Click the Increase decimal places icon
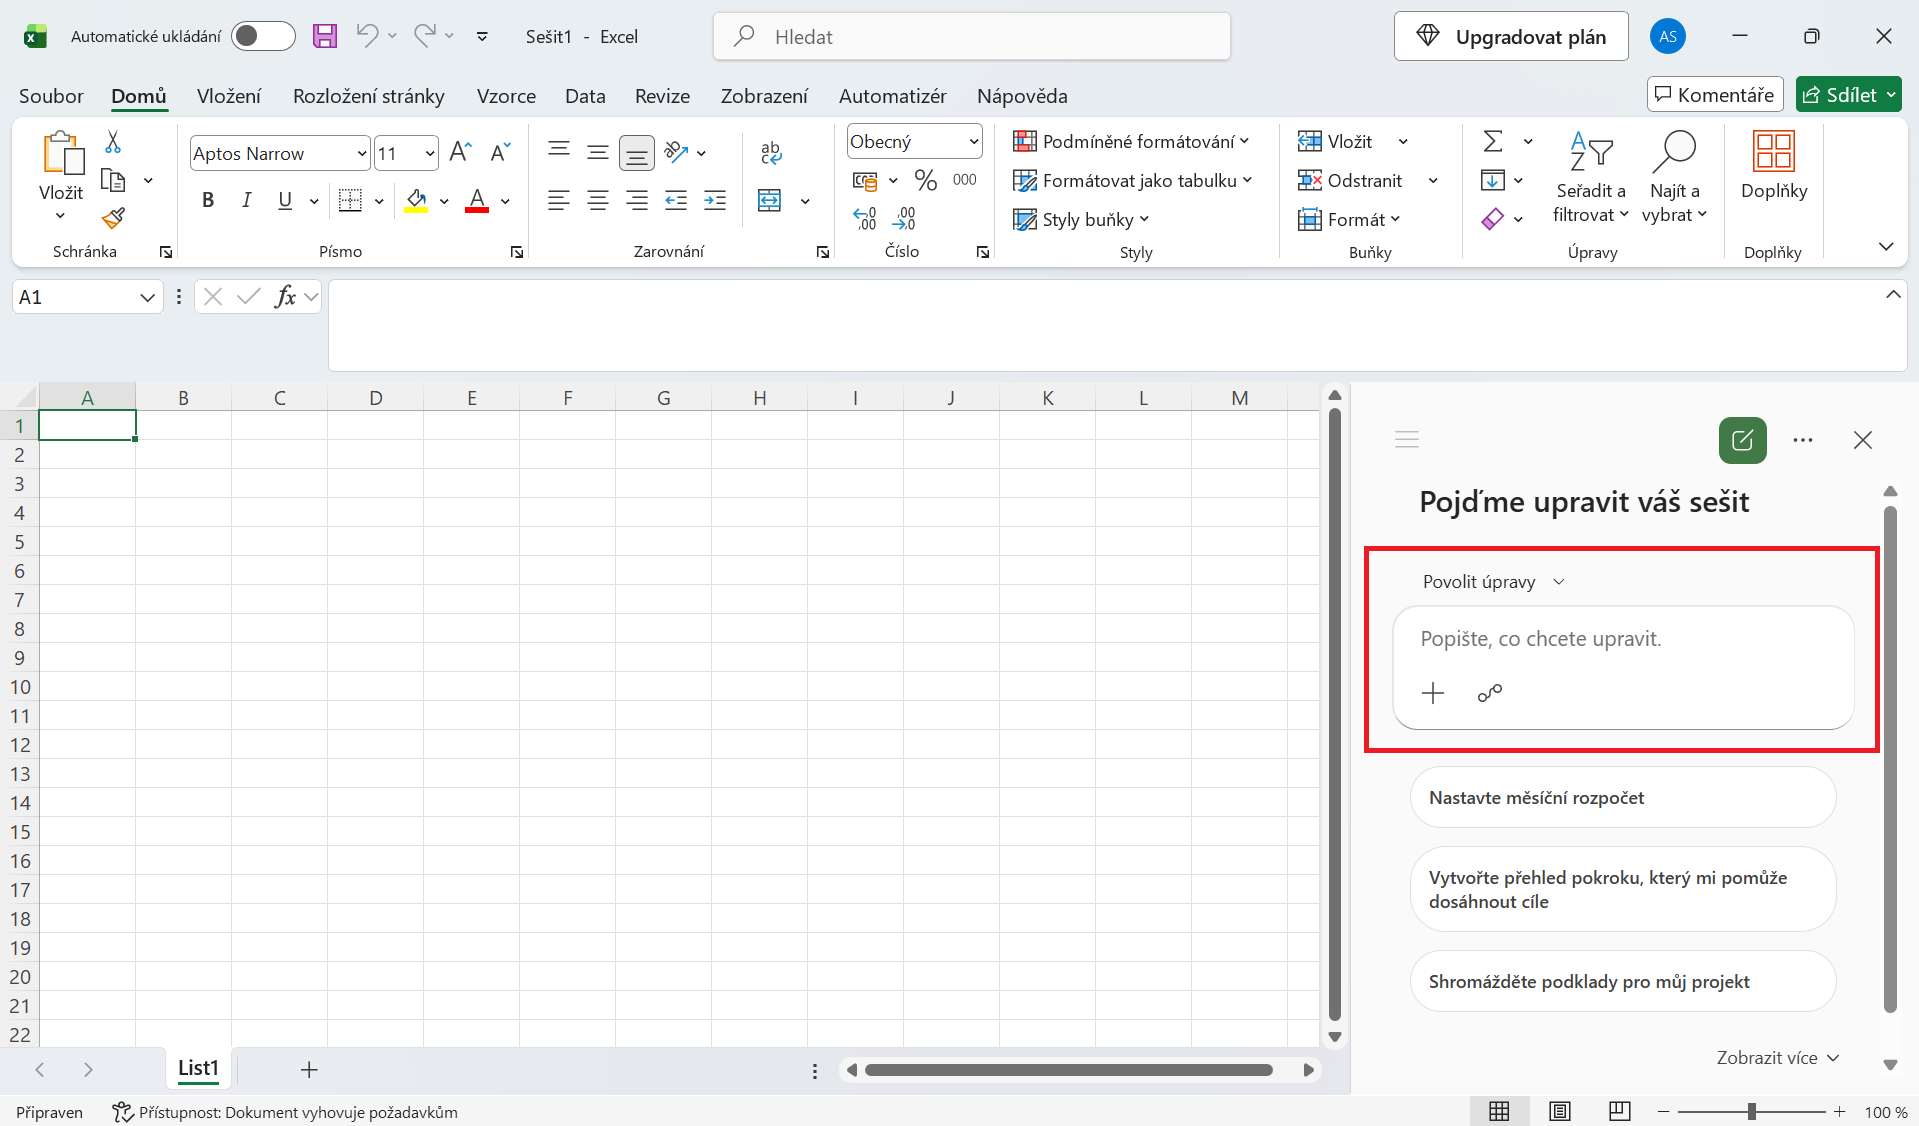Screen dimensions: 1919x1126 (865, 218)
